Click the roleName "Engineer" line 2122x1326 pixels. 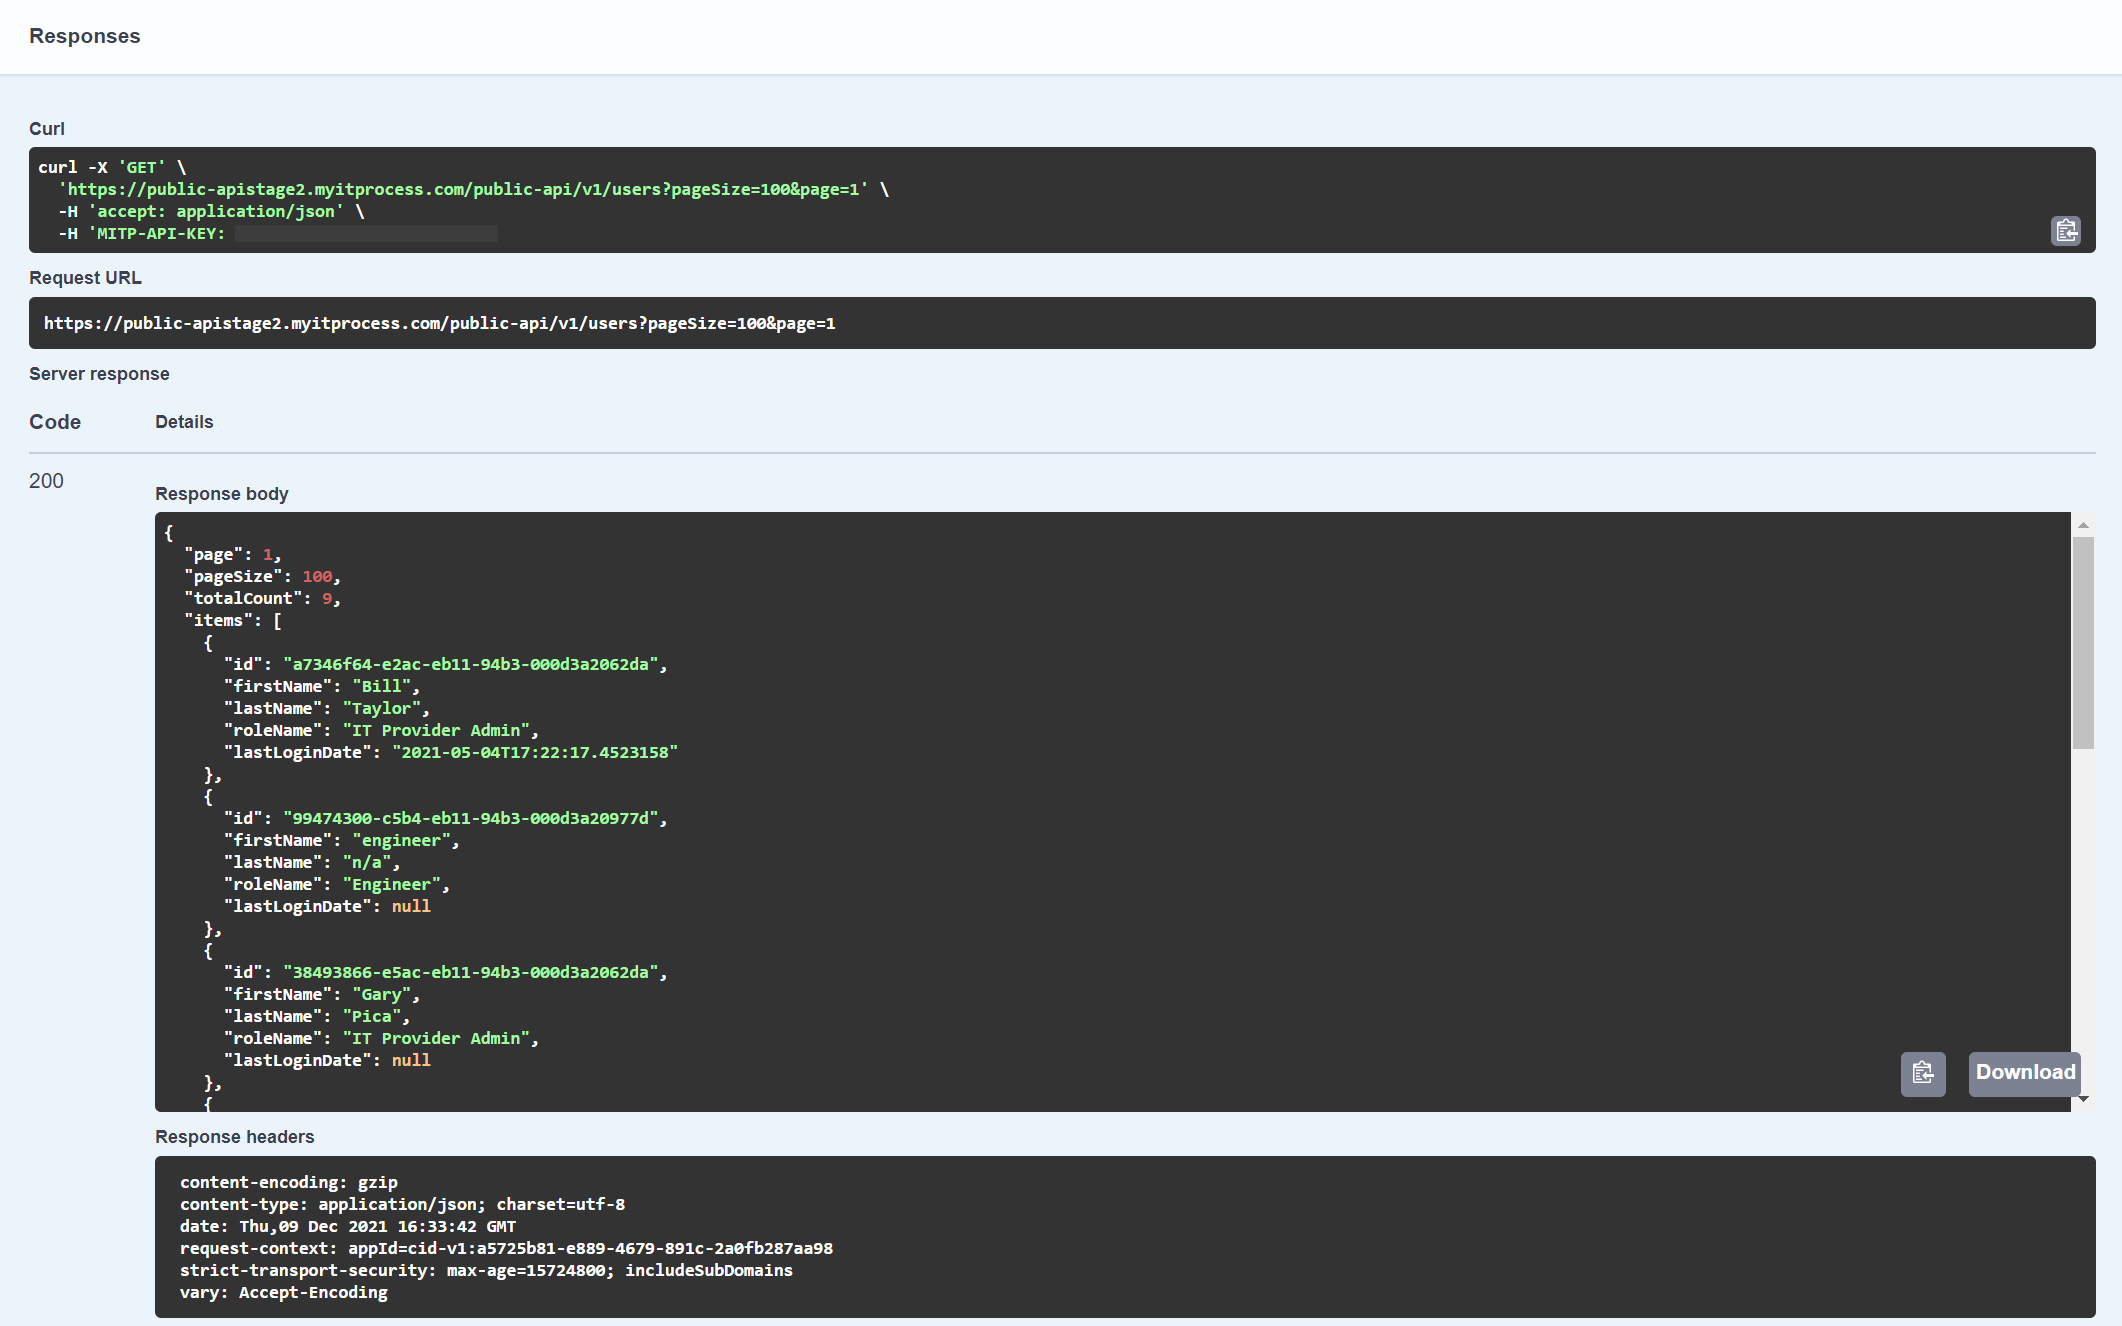point(336,884)
